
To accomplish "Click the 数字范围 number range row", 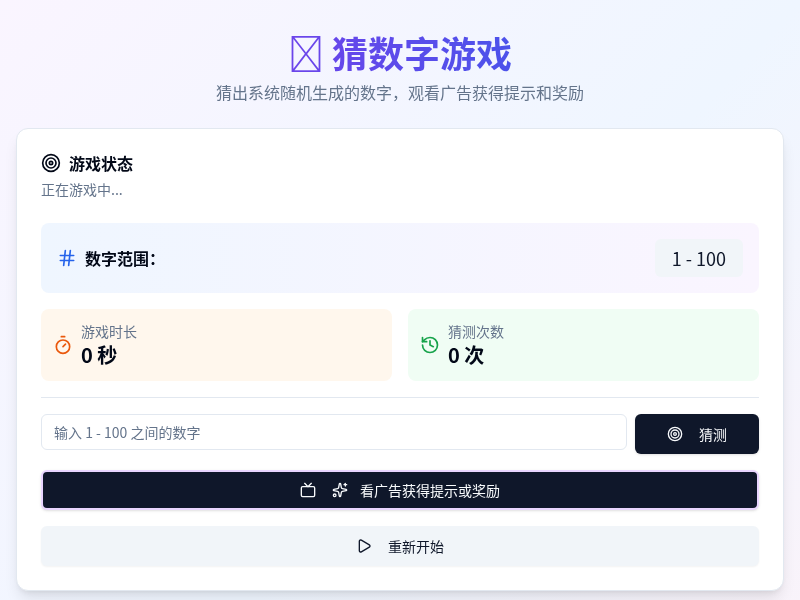I will tap(400, 258).
